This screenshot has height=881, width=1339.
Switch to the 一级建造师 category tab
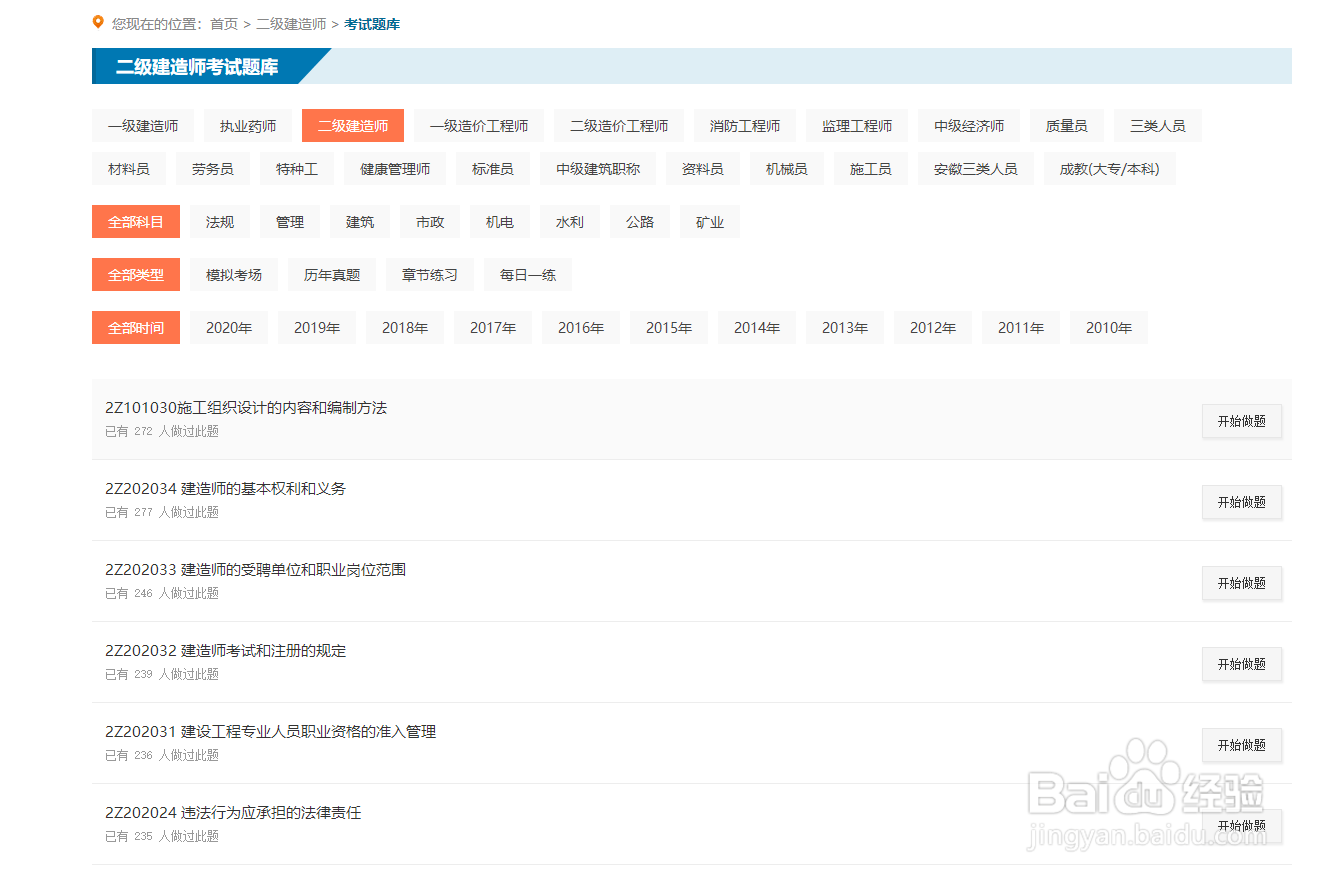[x=142, y=125]
